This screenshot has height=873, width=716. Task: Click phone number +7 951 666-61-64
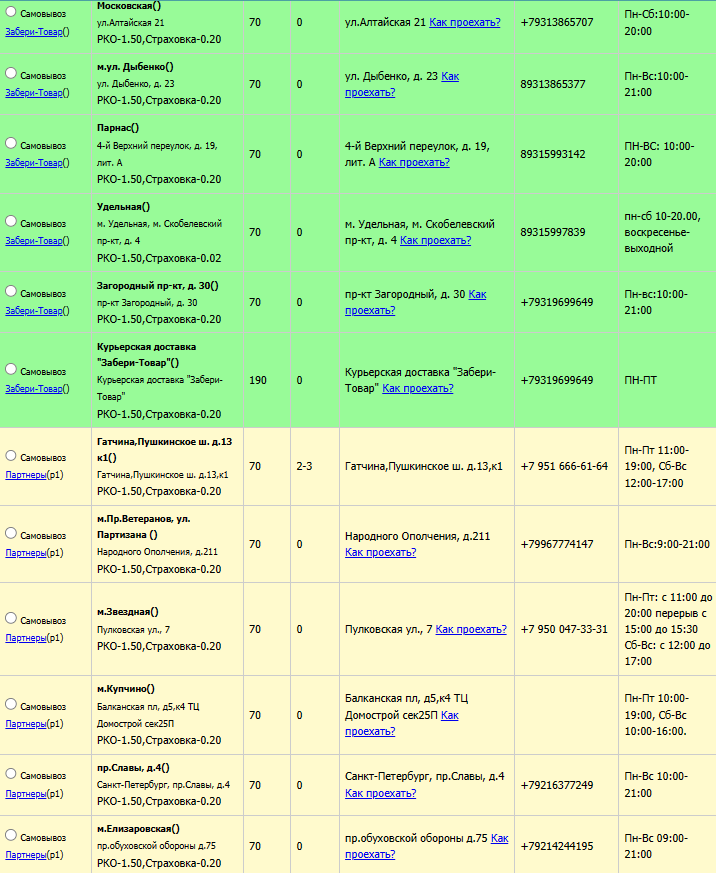click(564, 466)
